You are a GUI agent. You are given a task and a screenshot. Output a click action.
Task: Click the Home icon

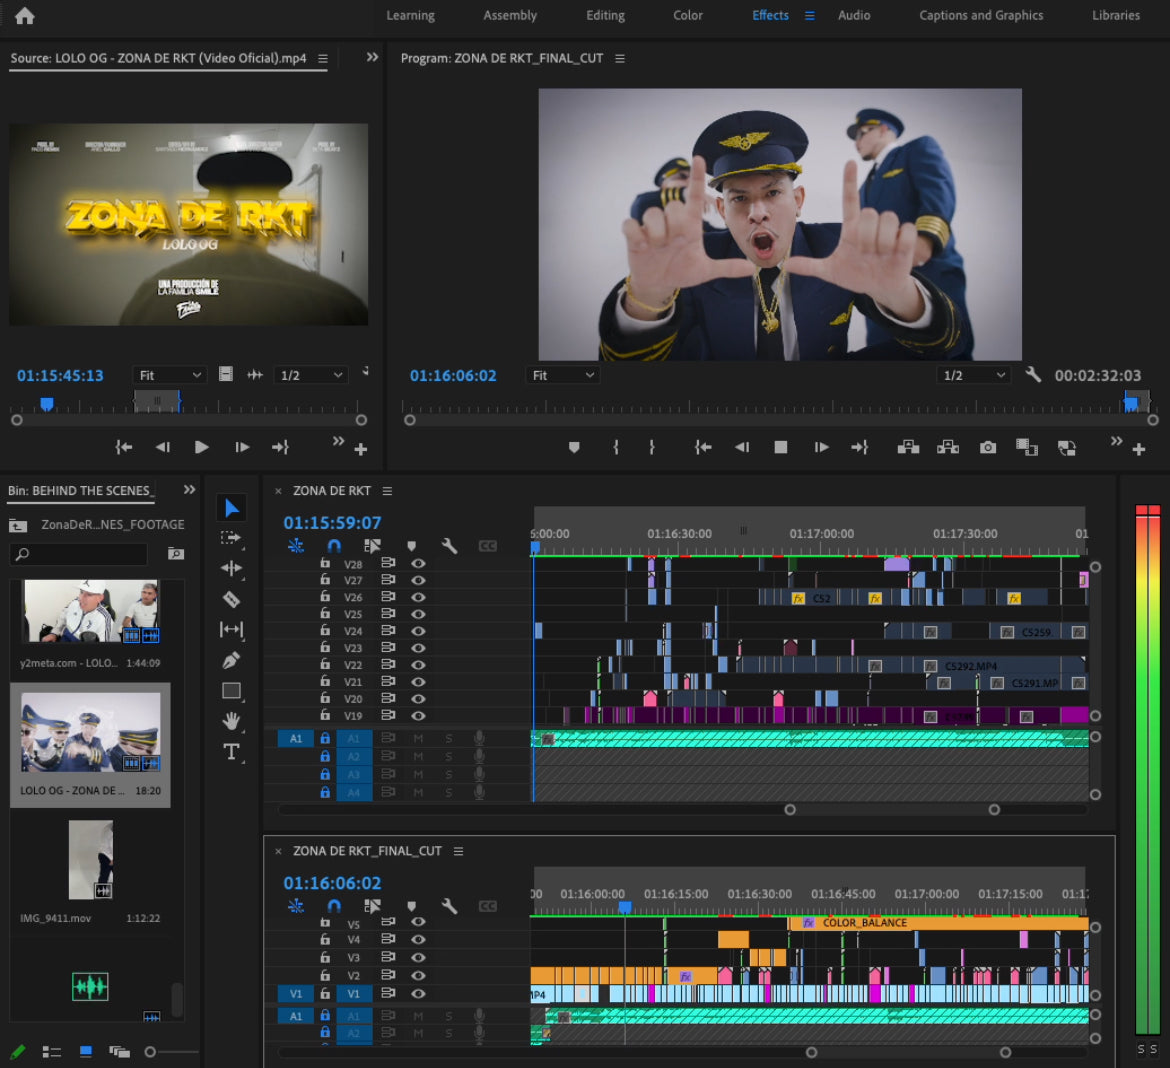pos(25,16)
